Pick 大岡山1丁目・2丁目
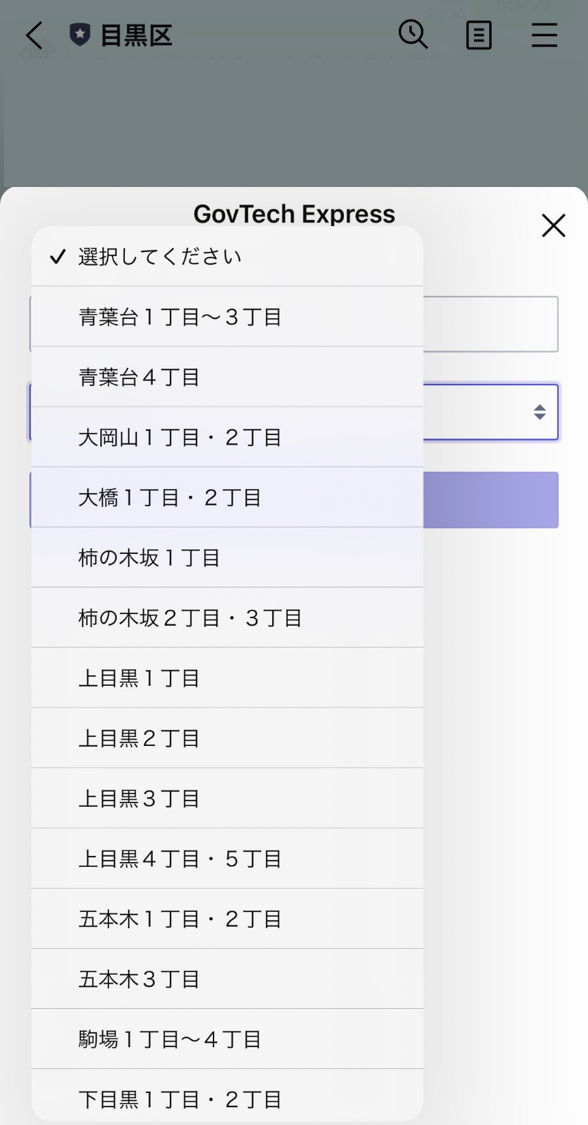Viewport: 588px width, 1125px height. (227, 437)
